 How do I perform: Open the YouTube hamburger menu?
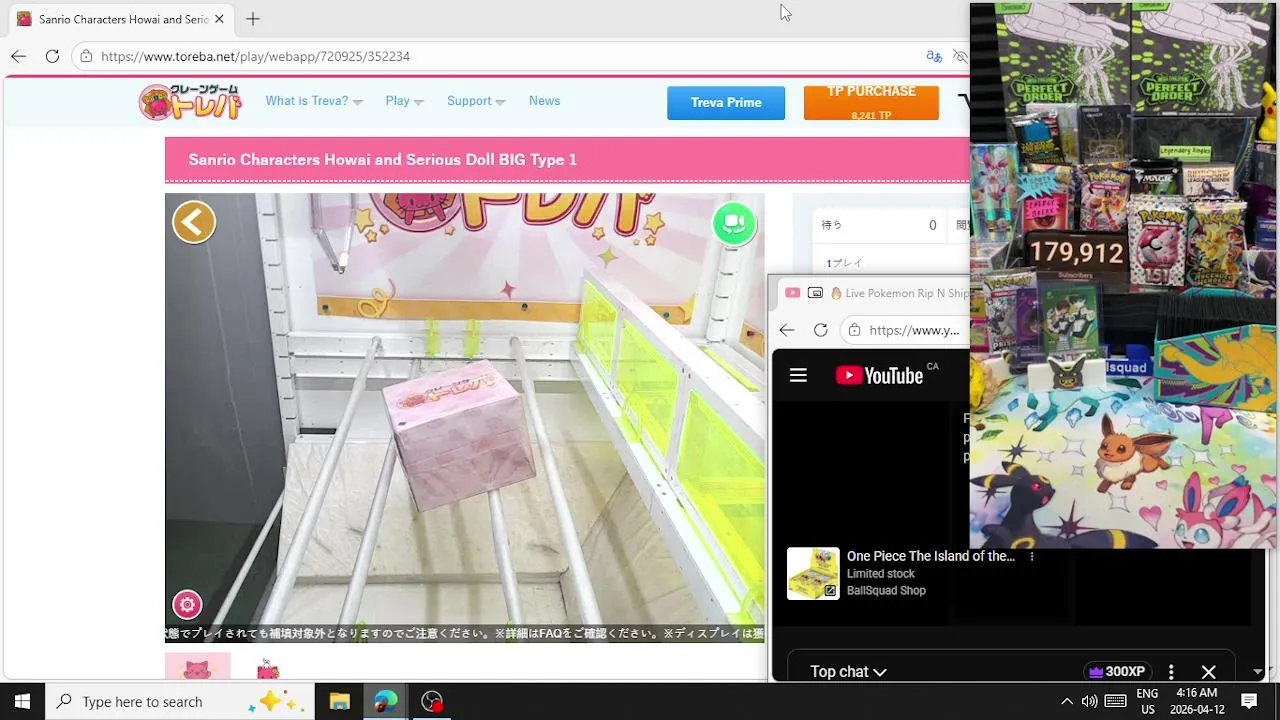coord(798,375)
